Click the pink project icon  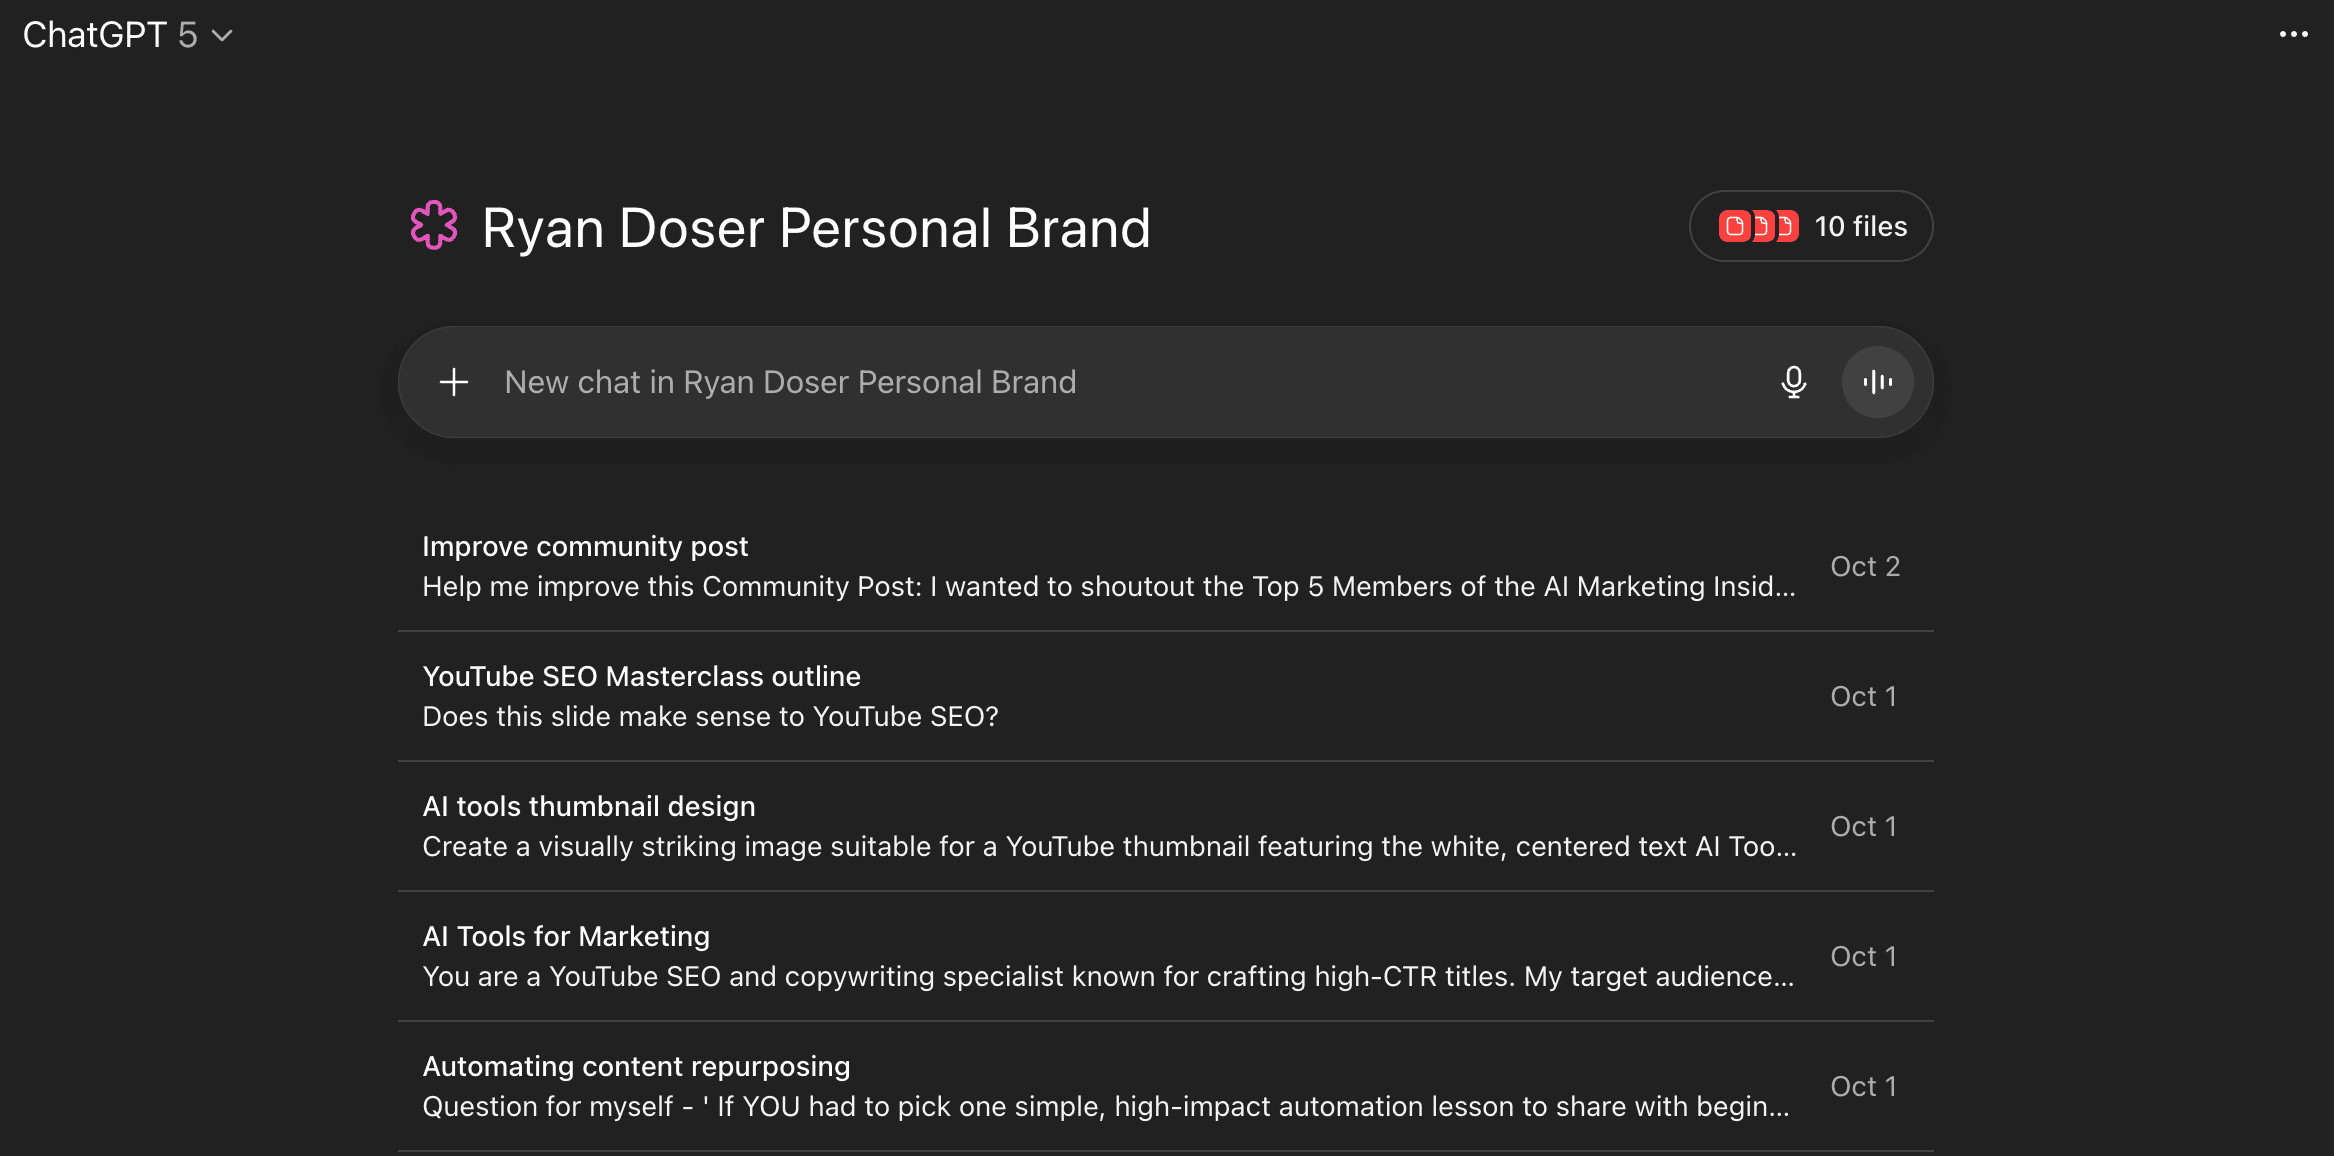point(434,226)
